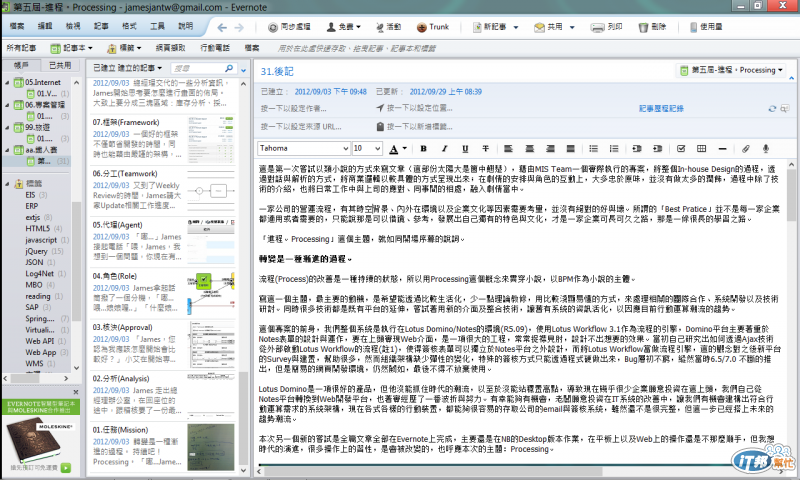Align text right

click(550, 148)
